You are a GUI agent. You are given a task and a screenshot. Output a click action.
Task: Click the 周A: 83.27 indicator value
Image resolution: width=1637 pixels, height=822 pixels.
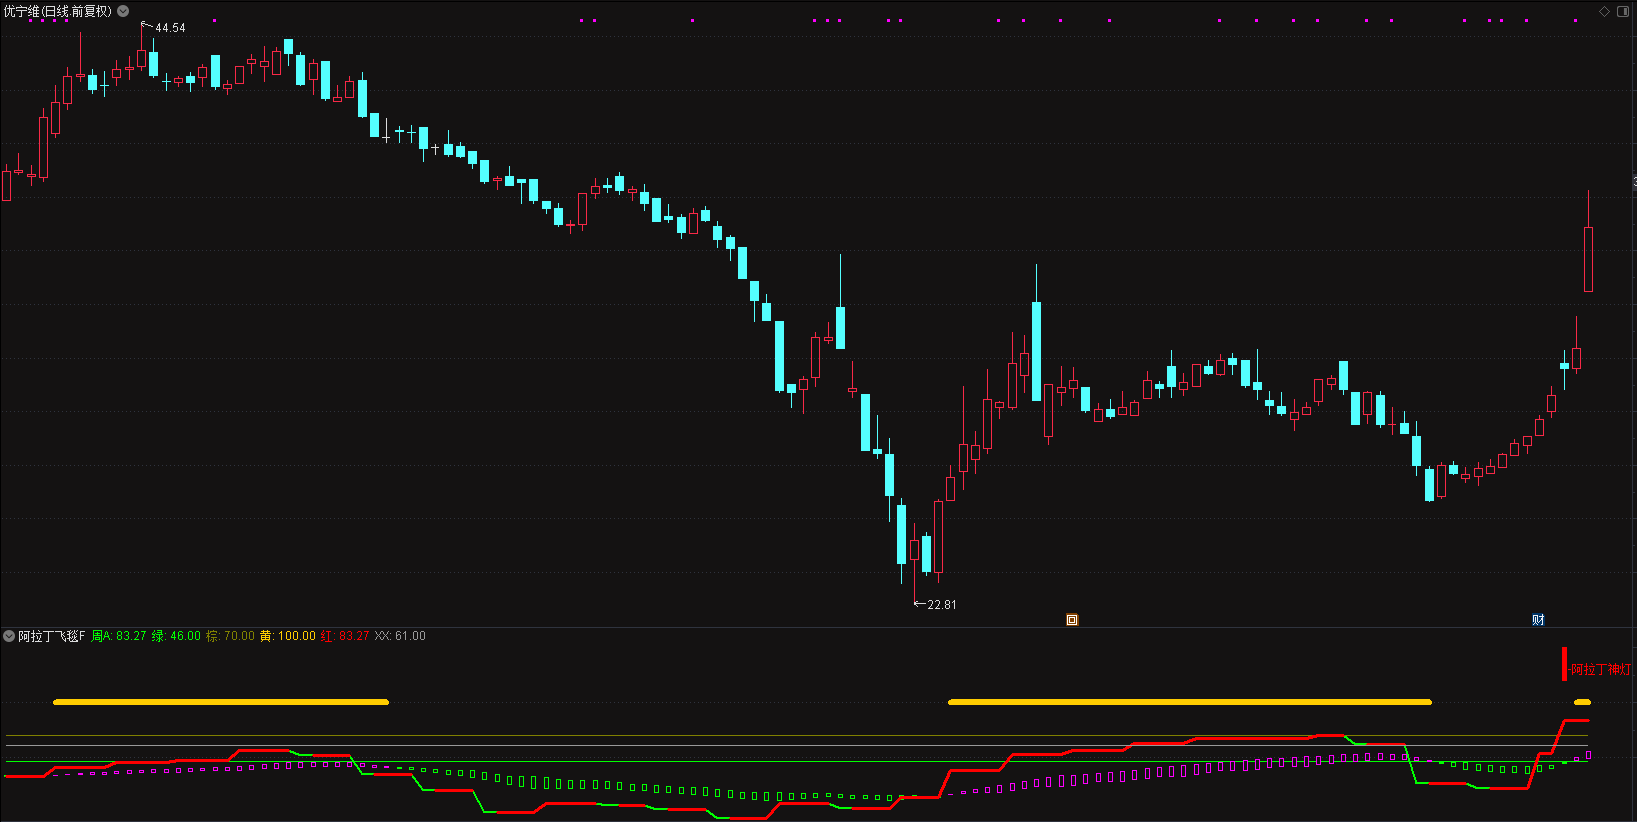[x=119, y=636]
